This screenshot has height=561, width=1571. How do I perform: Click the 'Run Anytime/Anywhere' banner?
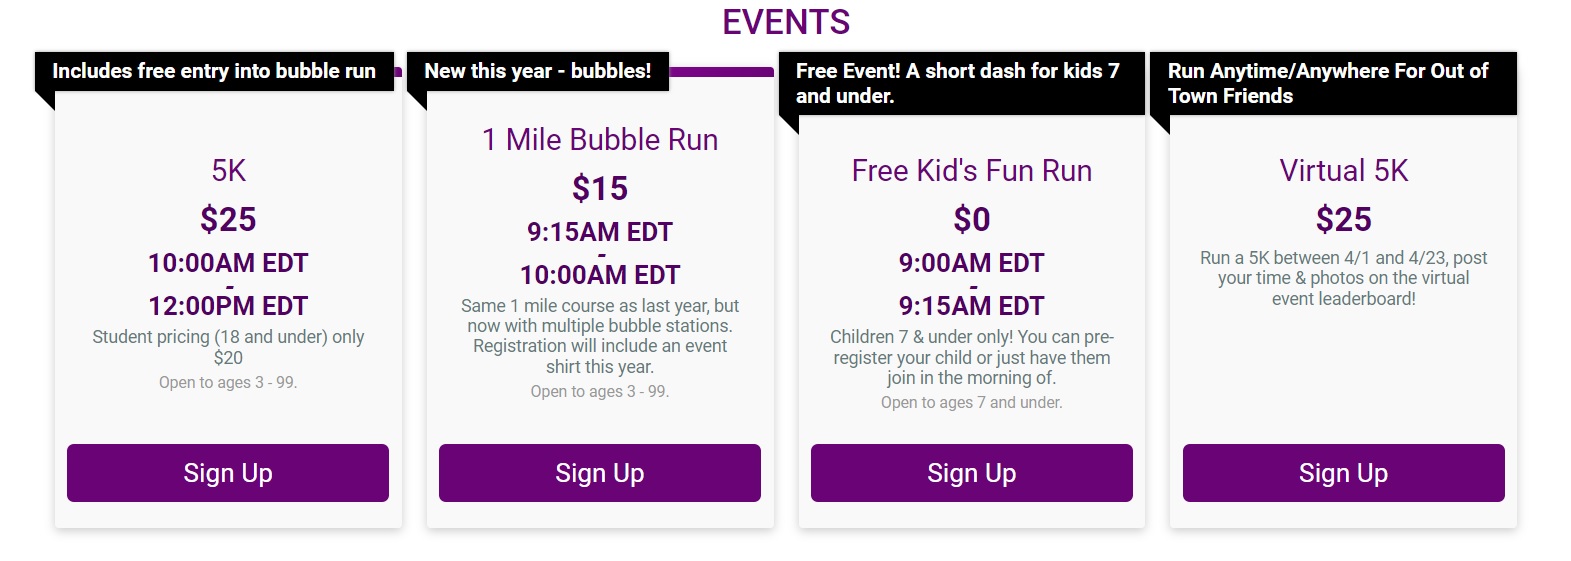coord(1334,83)
